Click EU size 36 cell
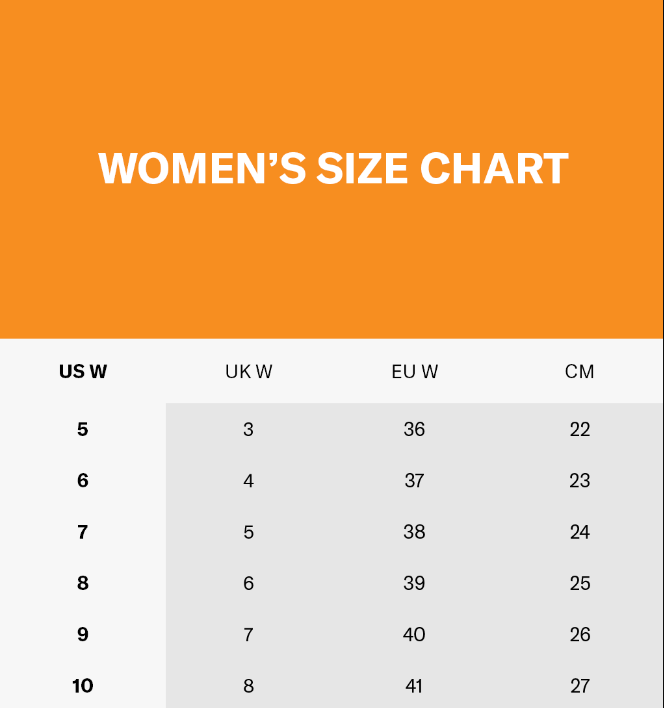The image size is (664, 708). coord(414,429)
